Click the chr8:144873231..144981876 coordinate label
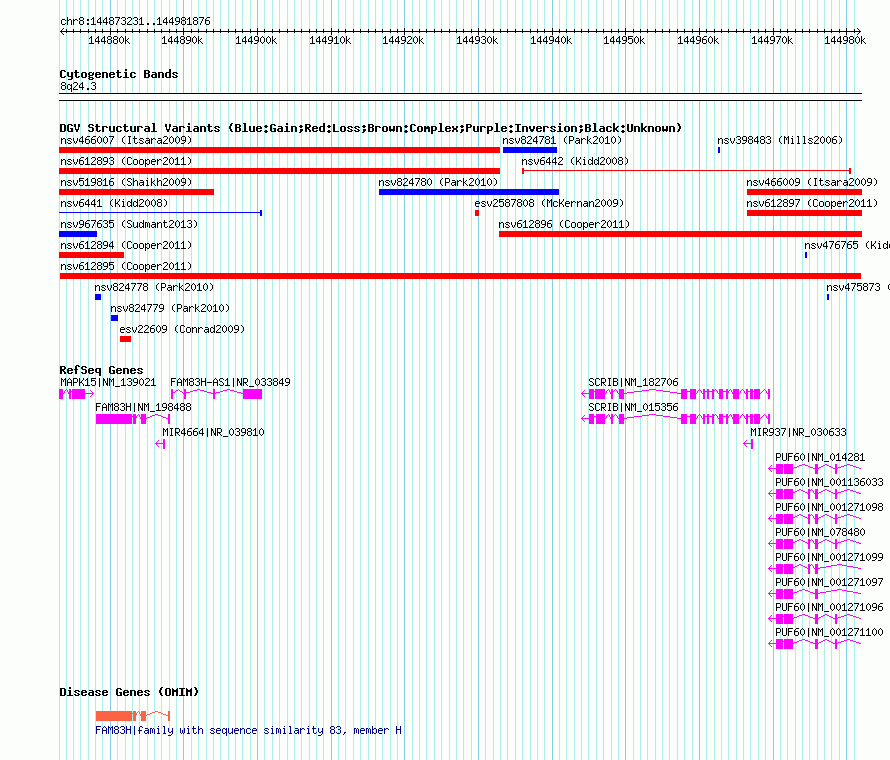890x760 pixels. point(135,21)
